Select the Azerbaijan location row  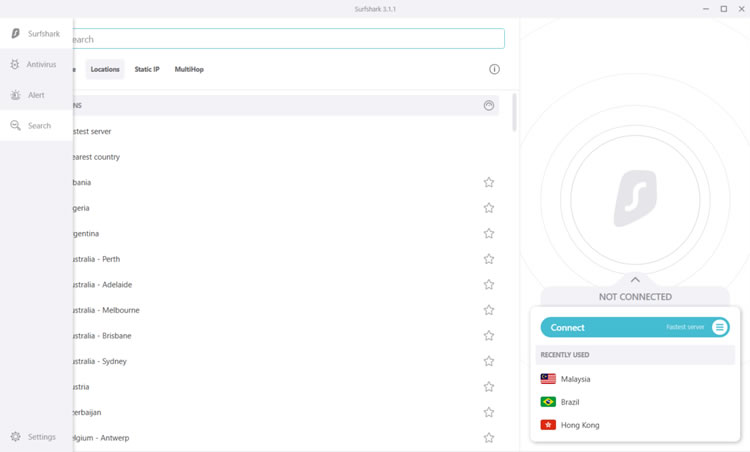286,412
